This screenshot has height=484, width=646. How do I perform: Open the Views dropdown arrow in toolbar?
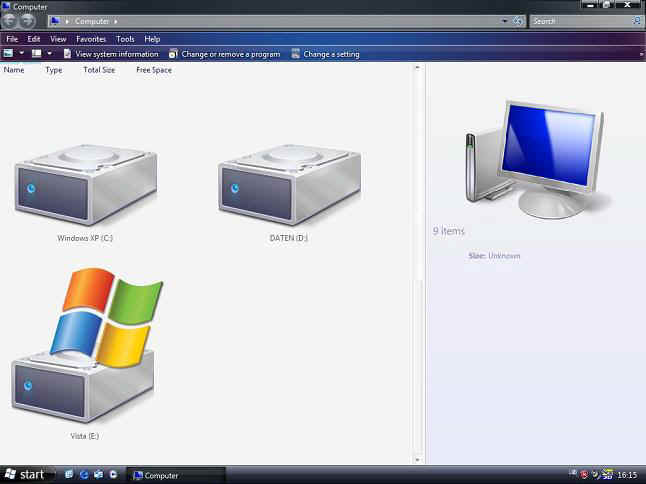point(48,54)
